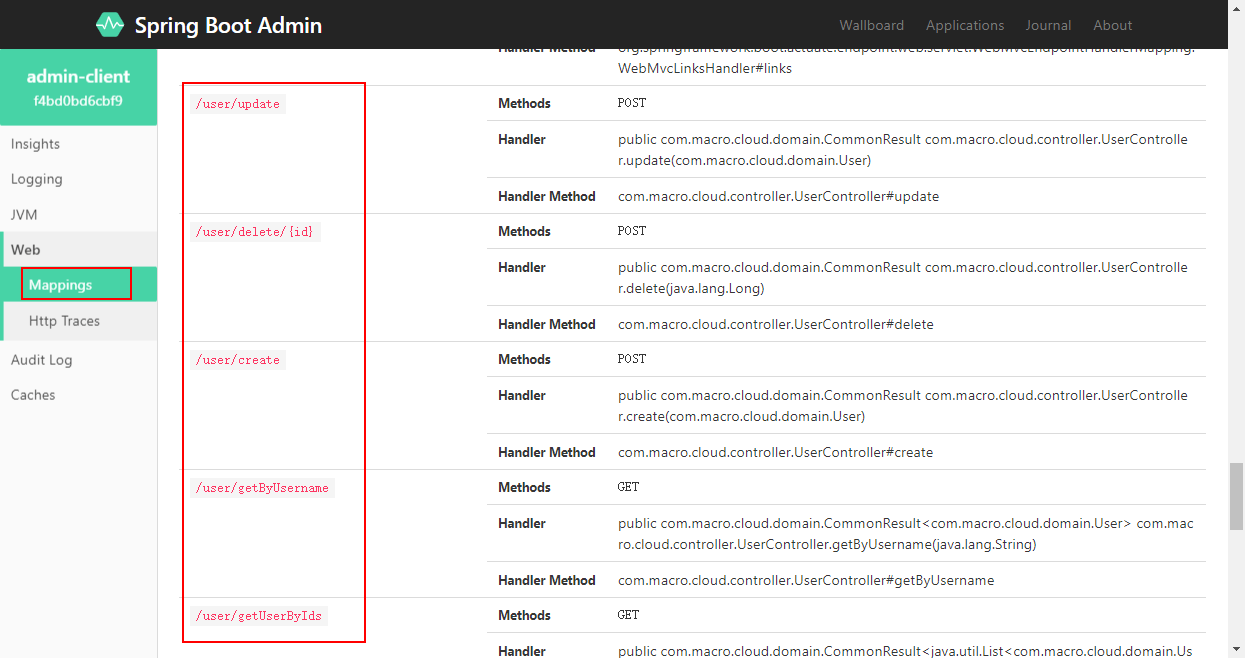Select the admin-client instance header
1245x658 pixels.
[x=78, y=87]
